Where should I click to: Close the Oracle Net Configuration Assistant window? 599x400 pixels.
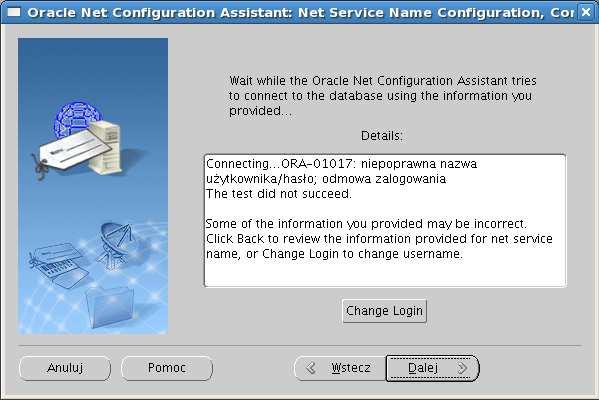(x=586, y=12)
